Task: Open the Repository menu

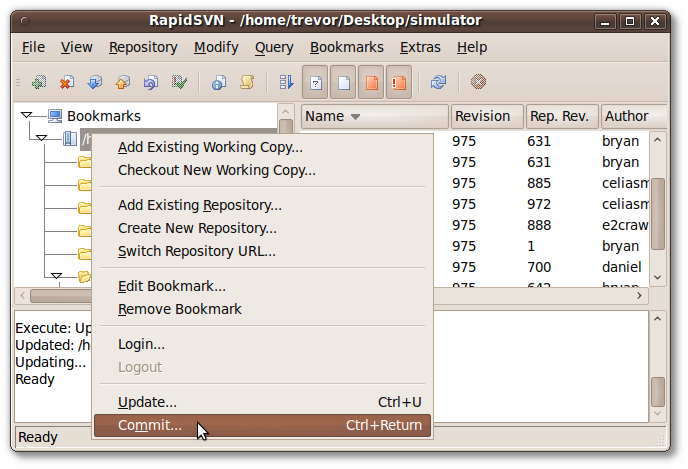Action: click(x=143, y=47)
